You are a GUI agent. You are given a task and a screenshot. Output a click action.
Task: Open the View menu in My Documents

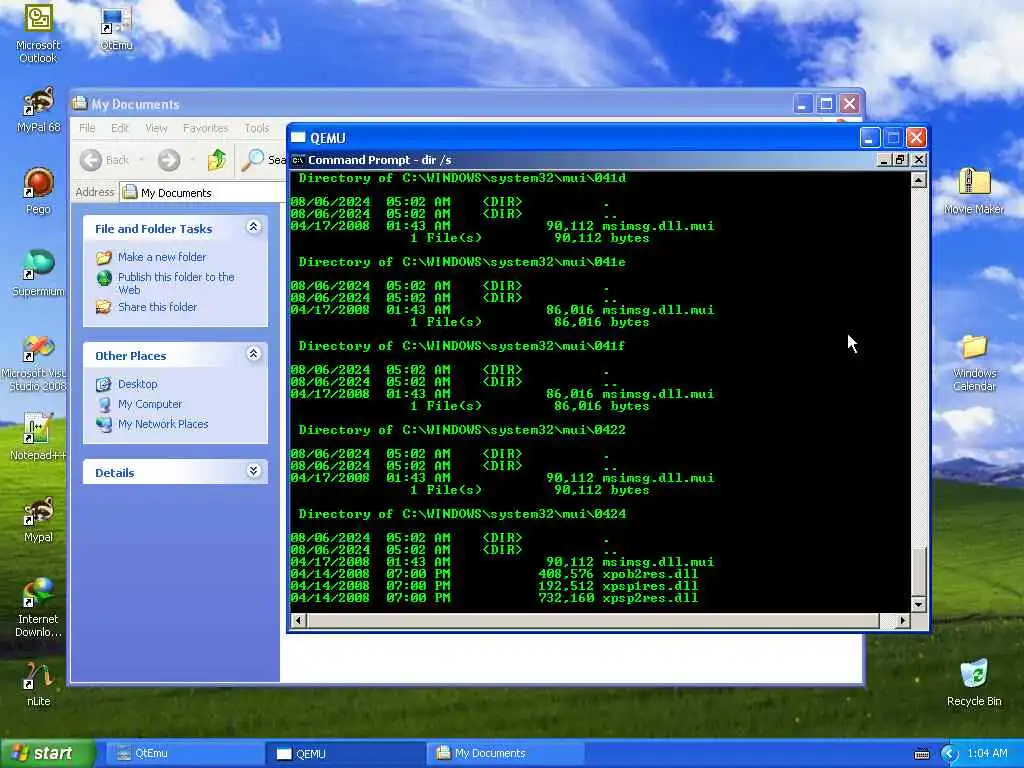[x=156, y=128]
